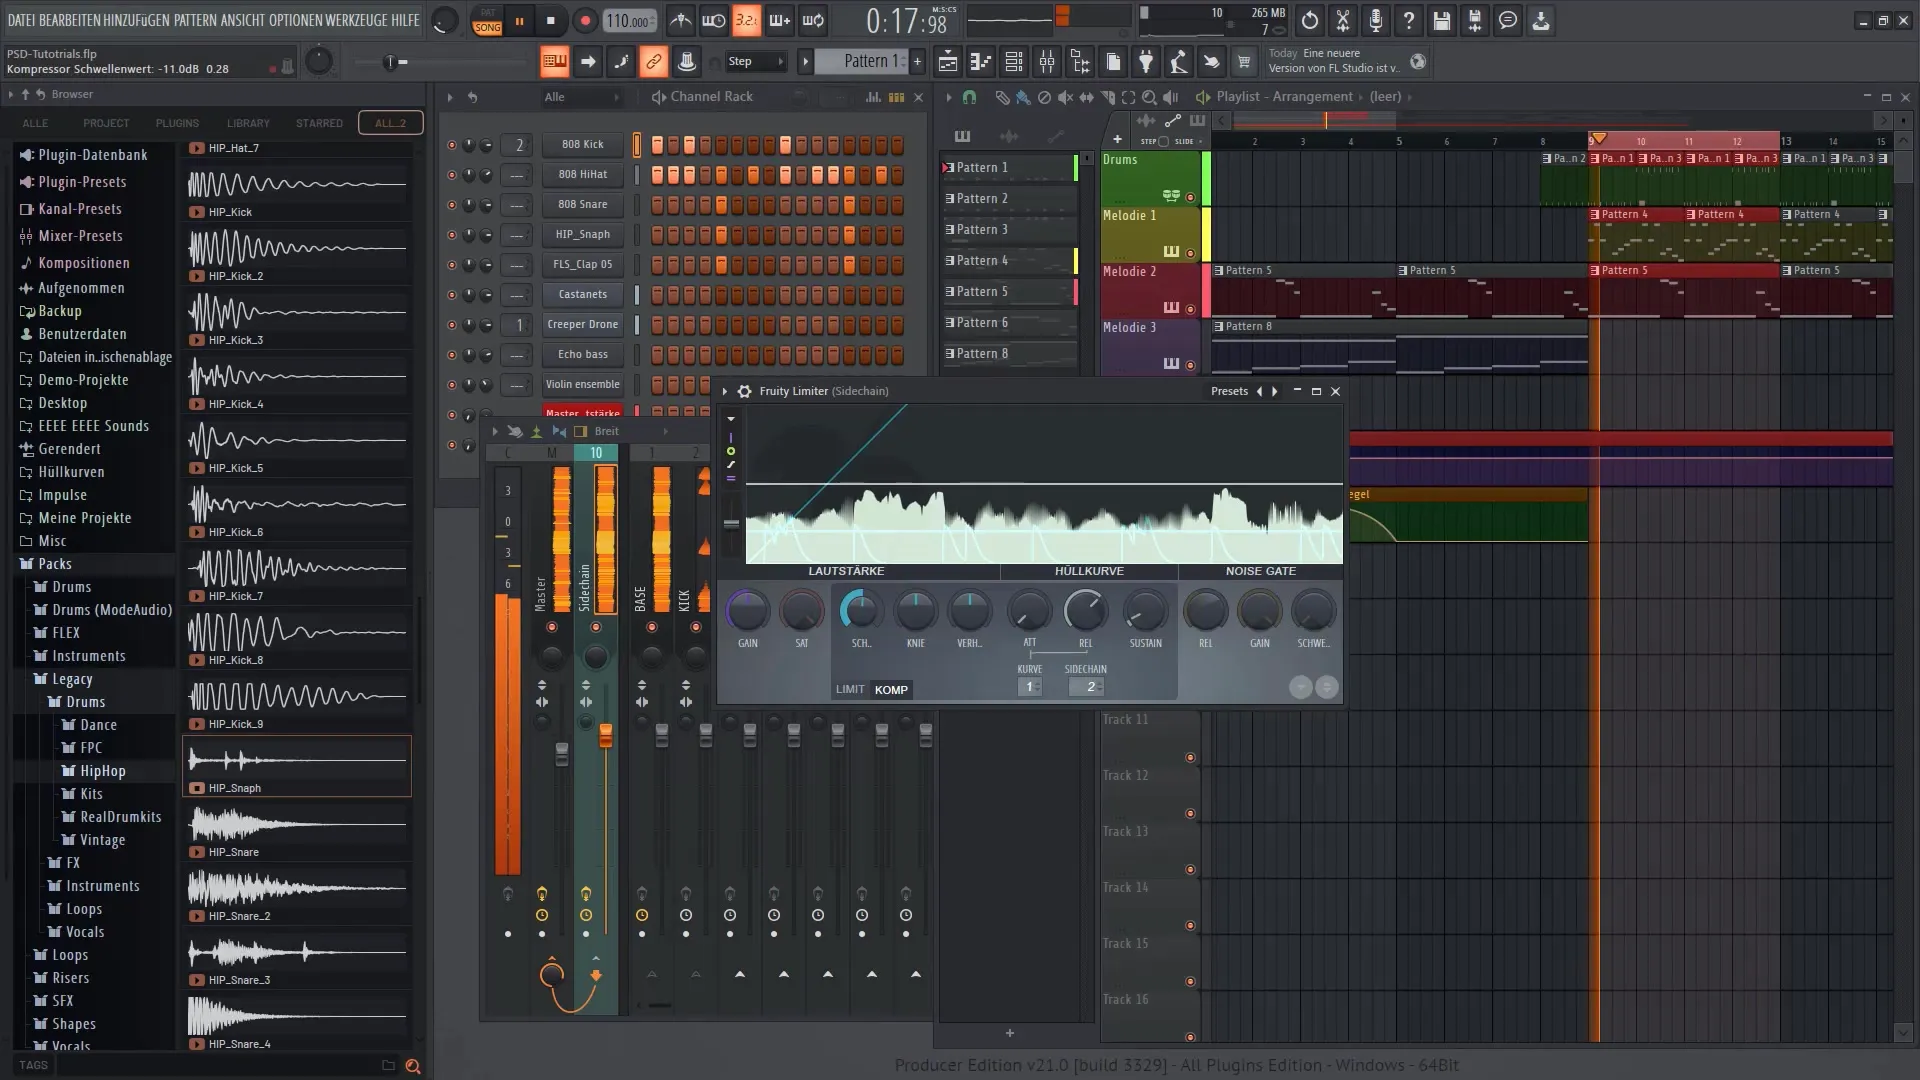This screenshot has width=1920, height=1080.
Task: Select the playlist slice tool icon
Action: tap(1107, 97)
